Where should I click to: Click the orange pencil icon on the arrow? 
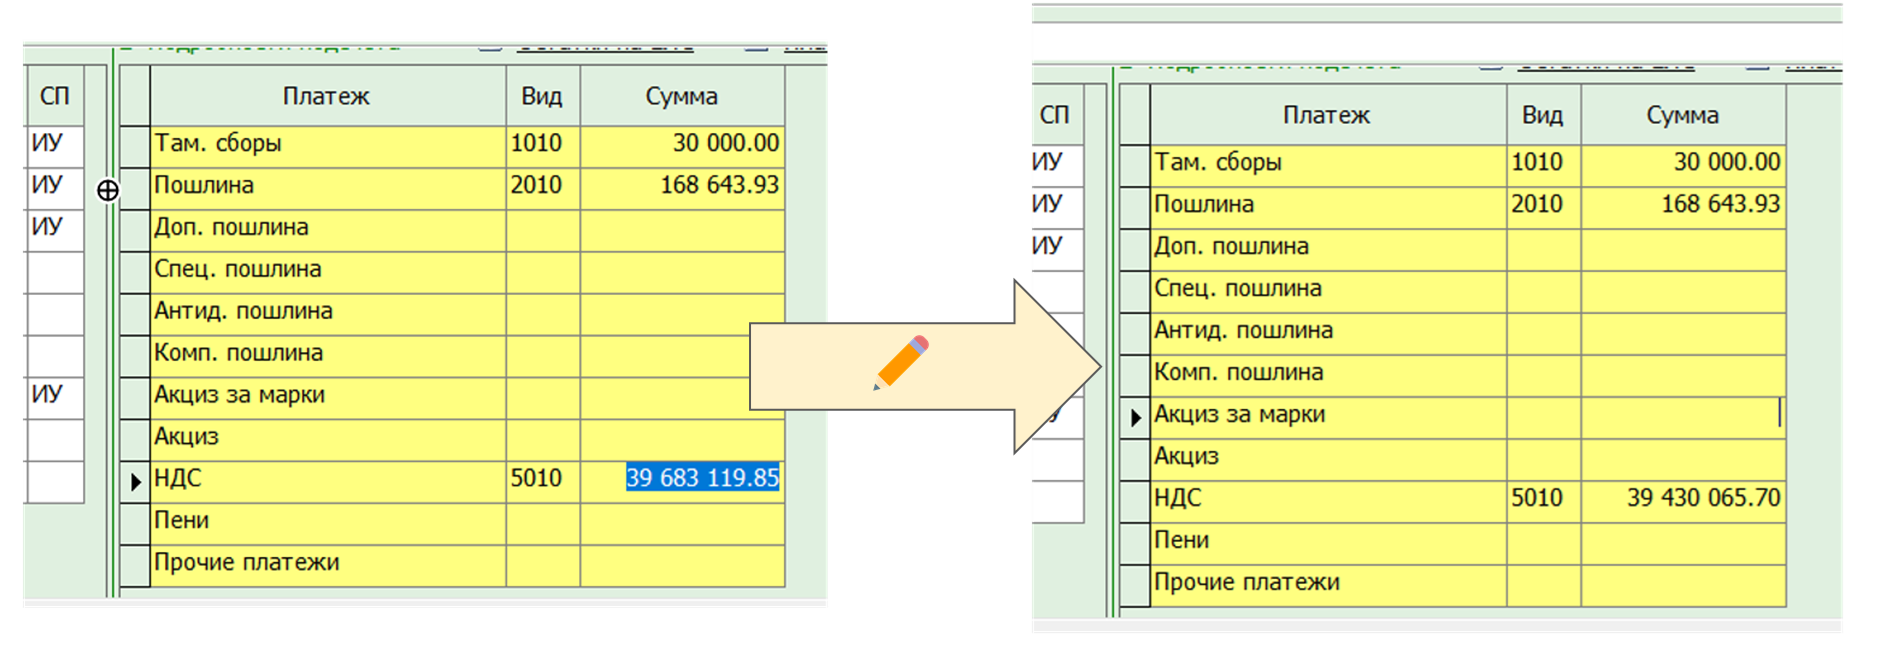[902, 361]
